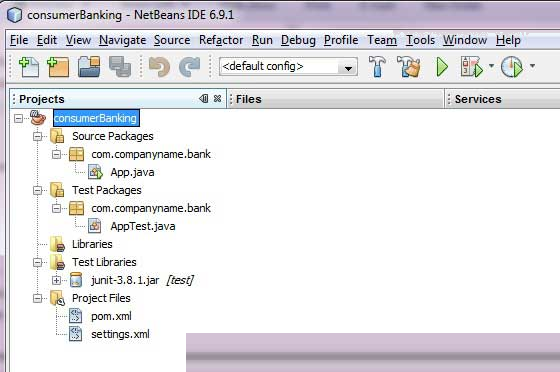Open the File menu
Screen dimensions: 560x372
point(19,40)
